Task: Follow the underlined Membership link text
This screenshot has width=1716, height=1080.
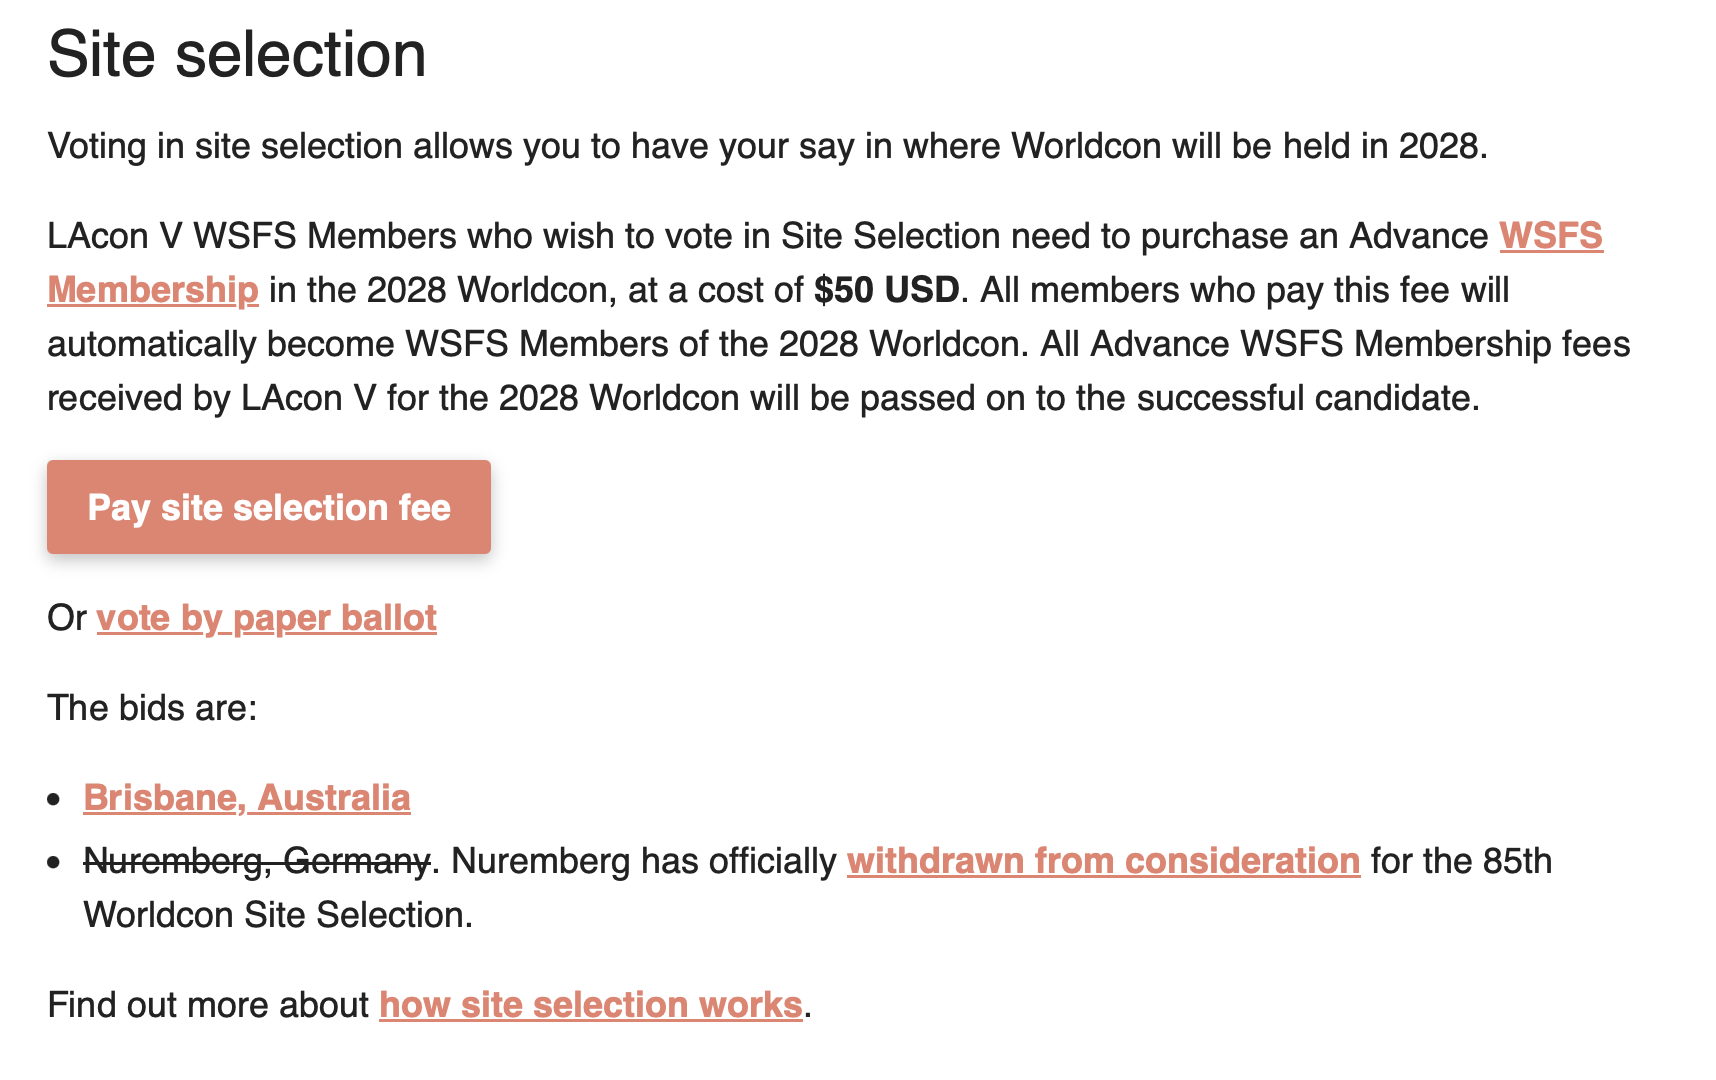Action: (x=153, y=290)
